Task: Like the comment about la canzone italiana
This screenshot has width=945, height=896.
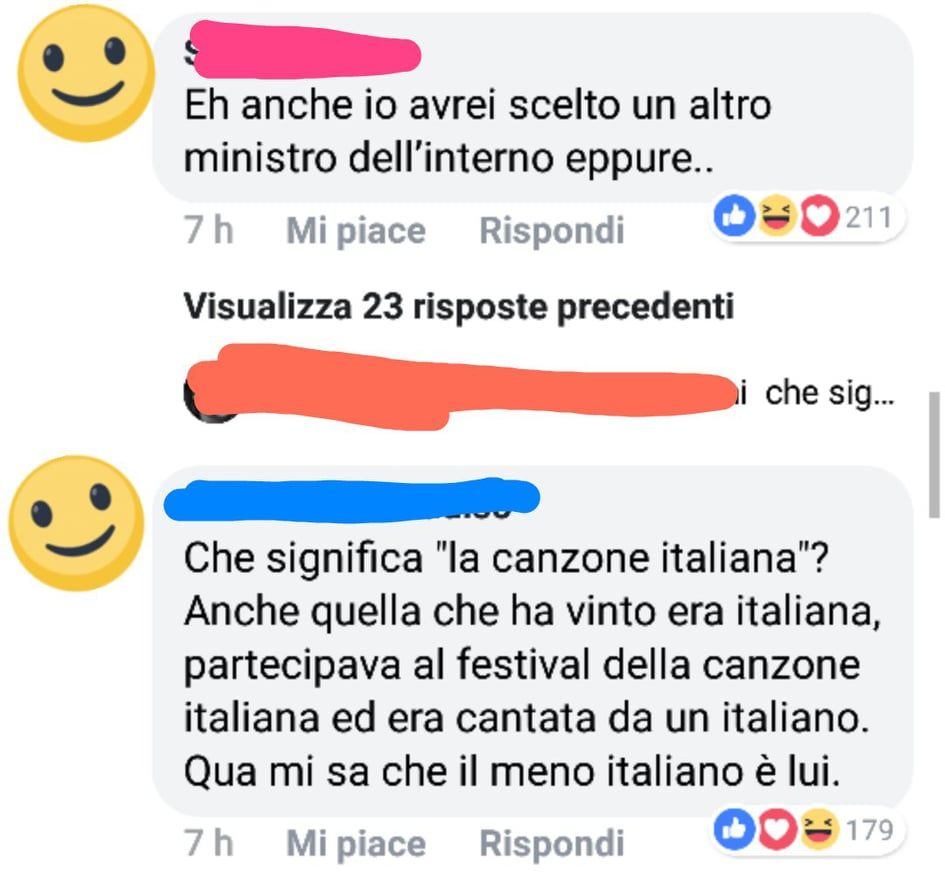Action: pos(356,844)
